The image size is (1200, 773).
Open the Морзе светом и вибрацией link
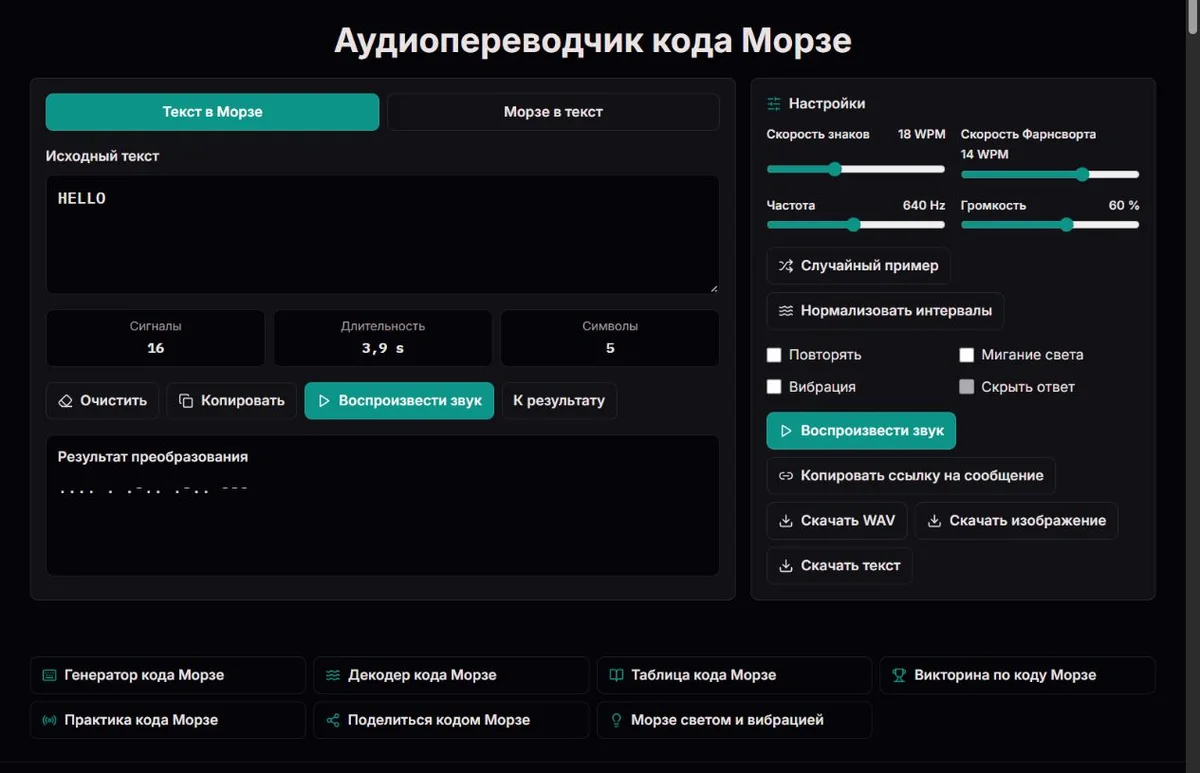click(734, 720)
